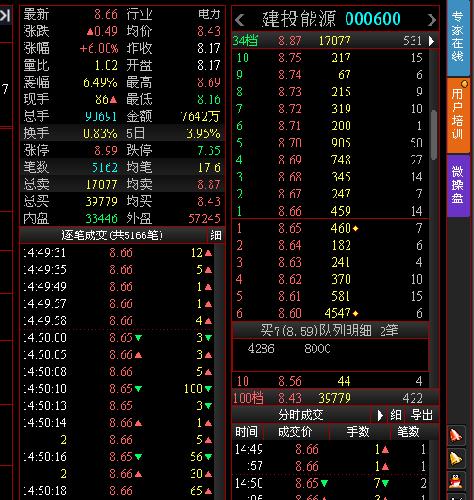Click the 换手 label in quote panel
Image resolution: width=474 pixels, height=500 pixels.
pyautogui.click(x=36, y=134)
